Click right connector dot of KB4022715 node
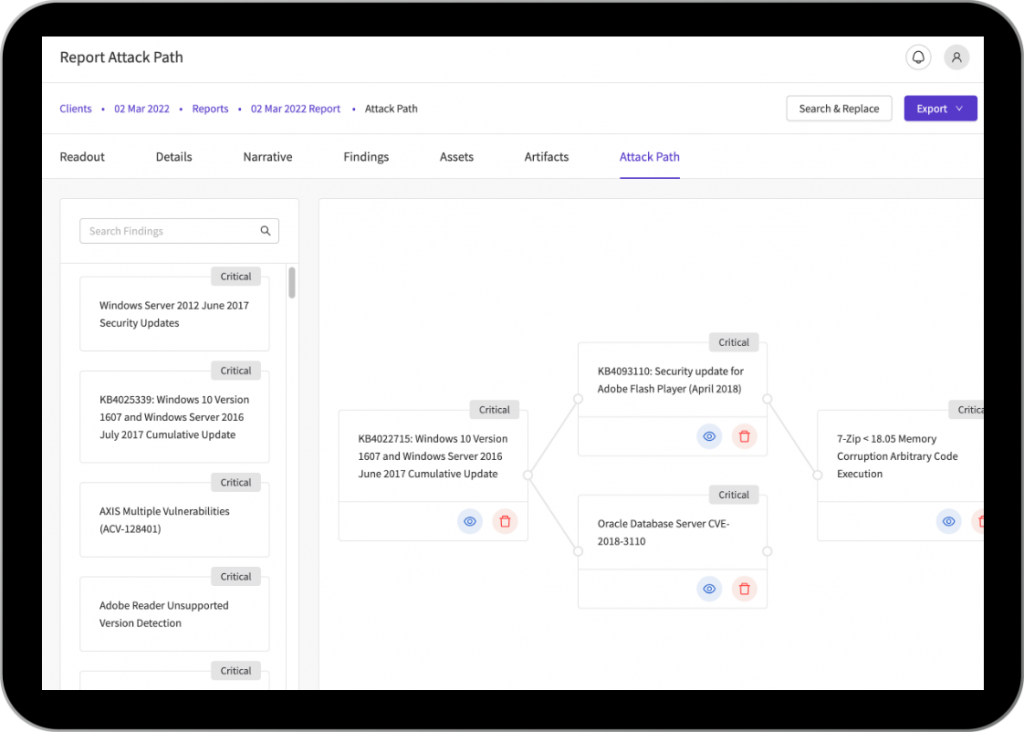 pos(528,475)
